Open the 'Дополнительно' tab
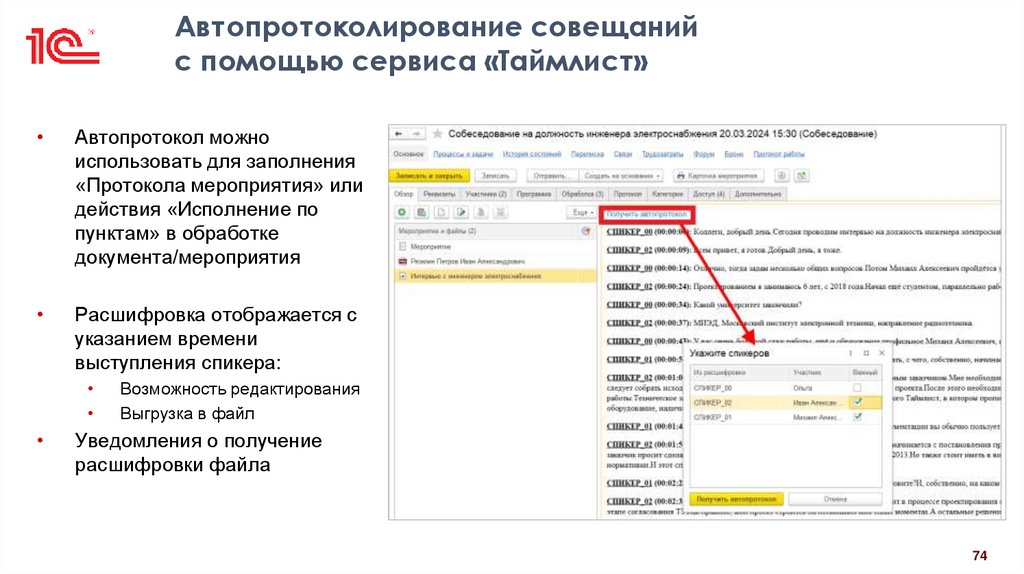This screenshot has width=1024, height=574. tap(758, 194)
